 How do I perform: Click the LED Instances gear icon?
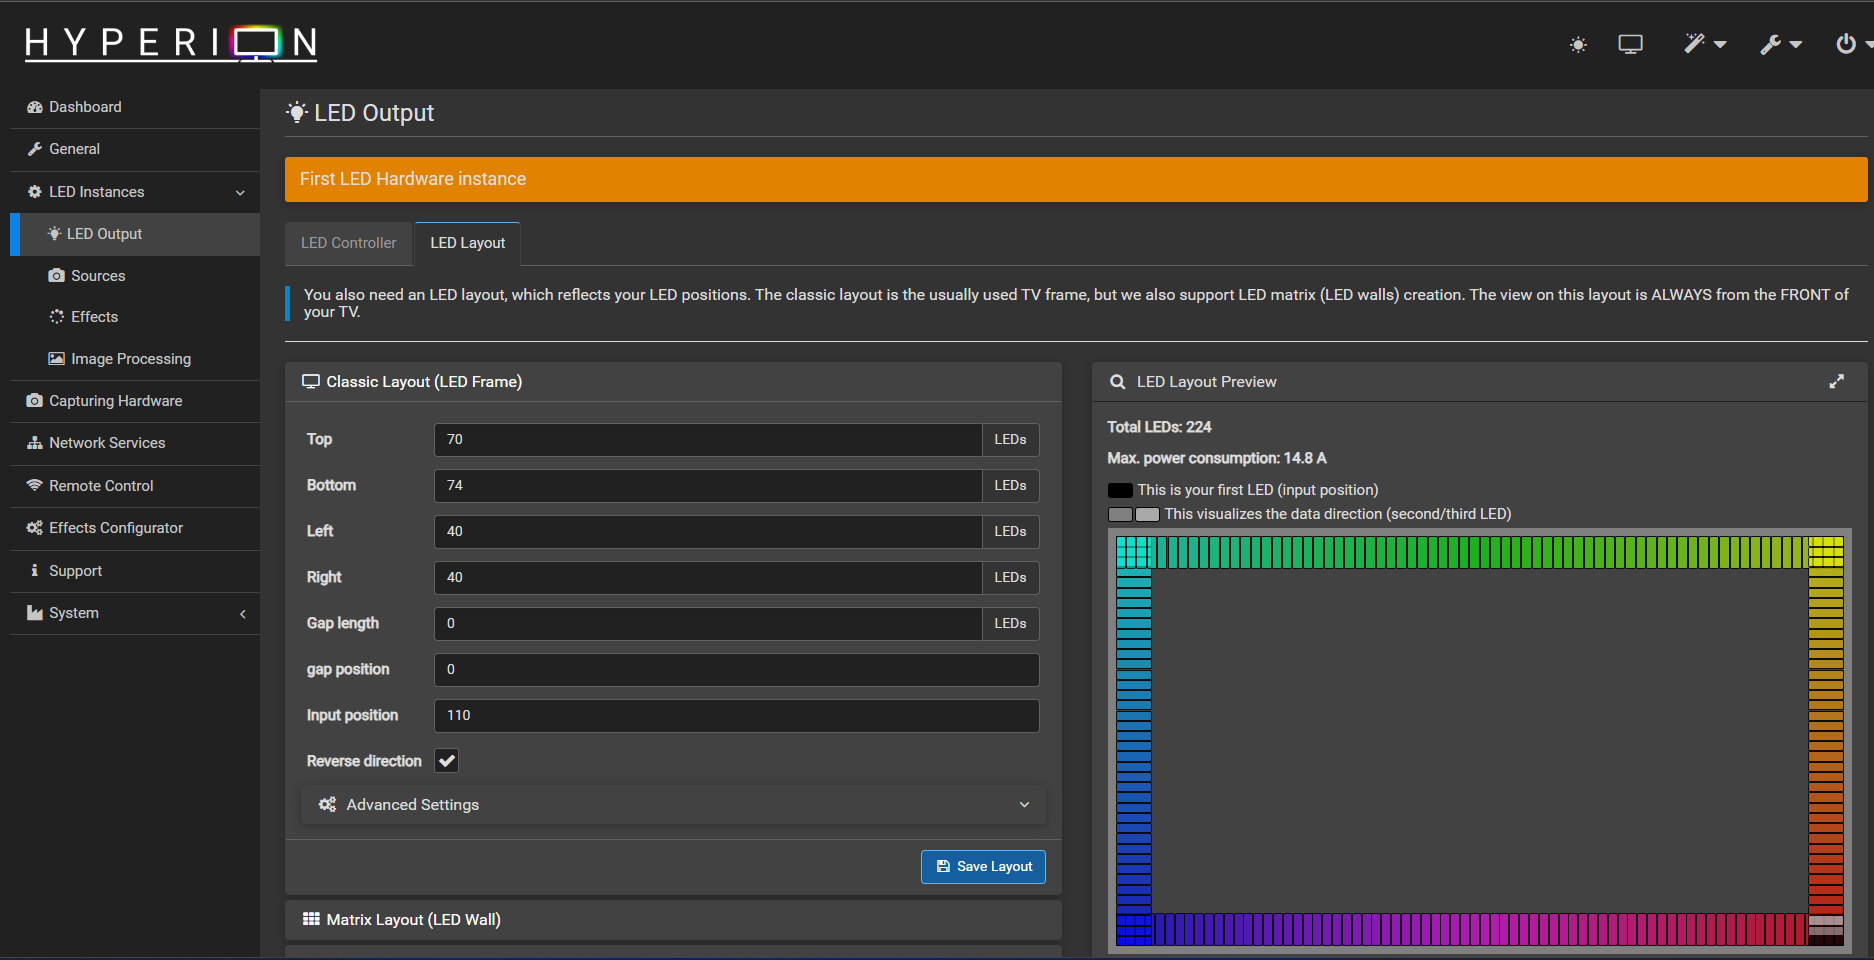pyautogui.click(x=35, y=192)
